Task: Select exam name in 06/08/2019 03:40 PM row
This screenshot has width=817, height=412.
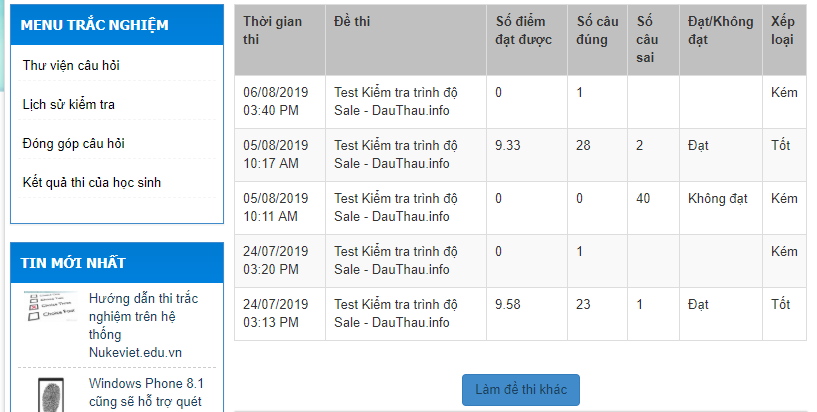Action: click(x=396, y=101)
